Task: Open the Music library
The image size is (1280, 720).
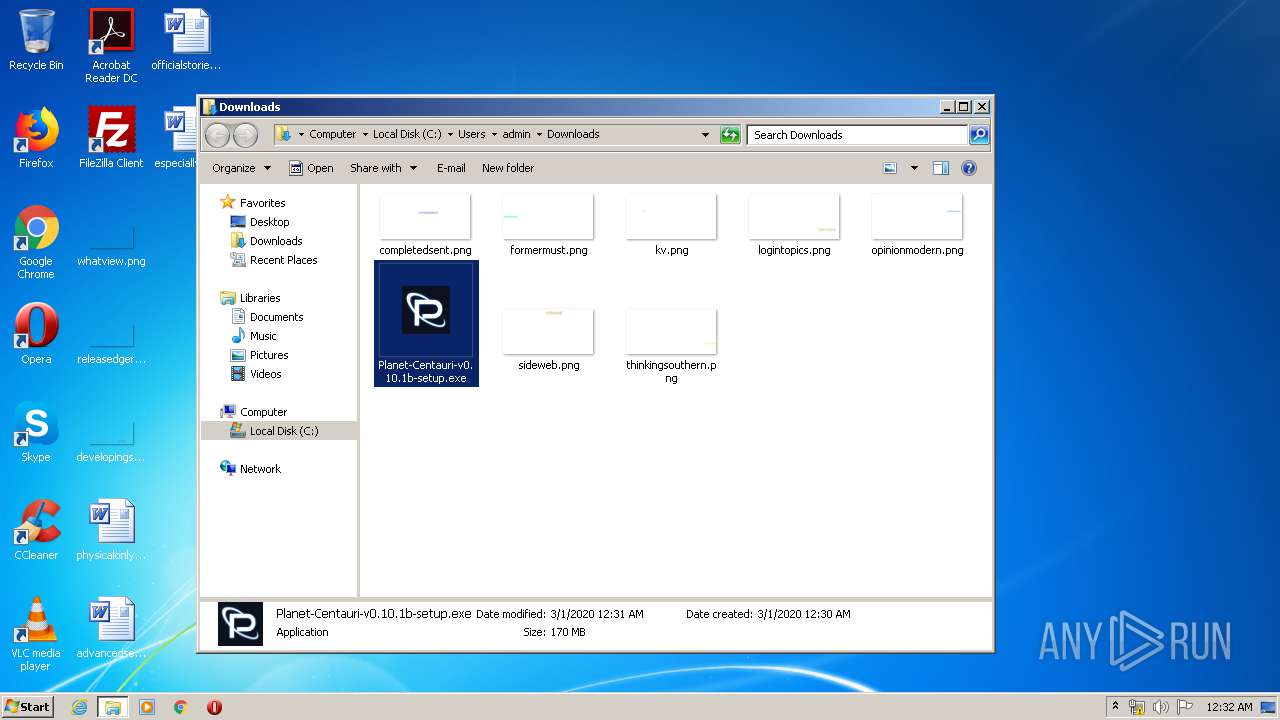Action: point(263,336)
